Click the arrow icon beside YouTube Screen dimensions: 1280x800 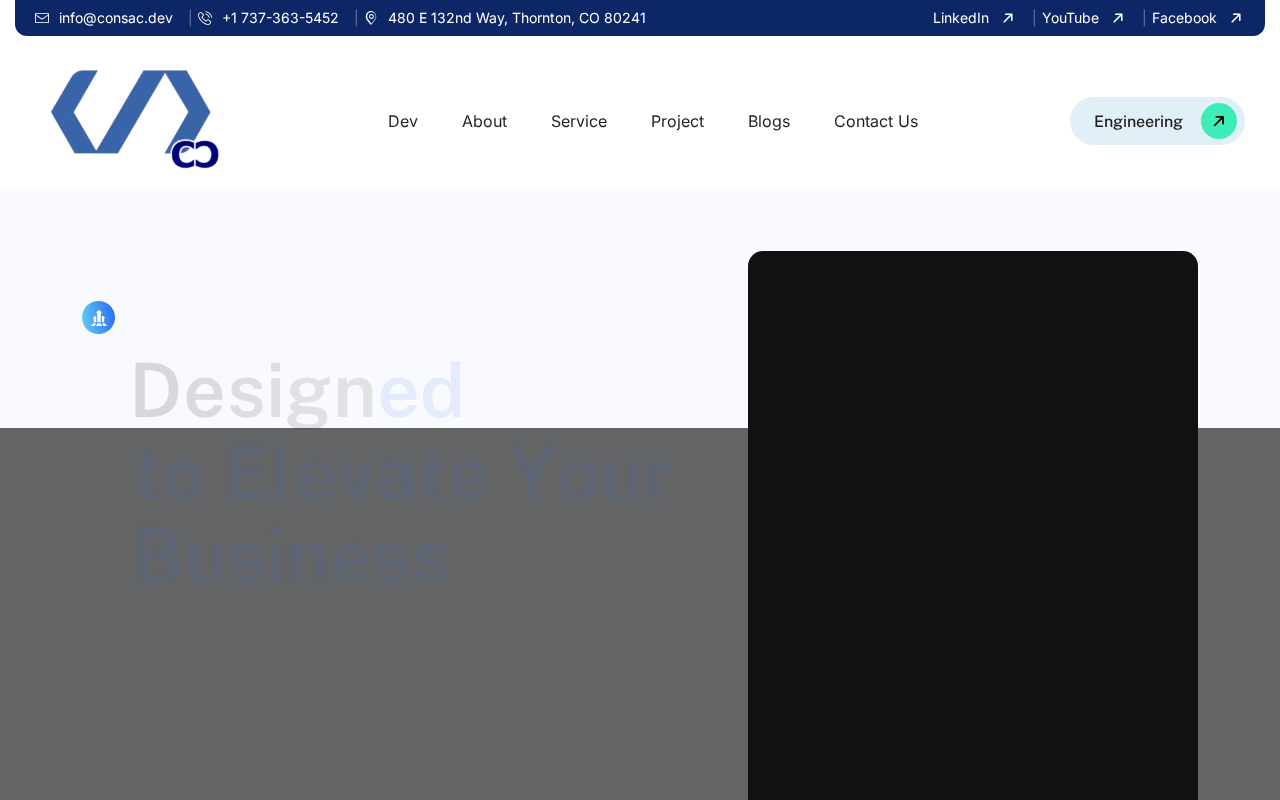tap(1118, 18)
